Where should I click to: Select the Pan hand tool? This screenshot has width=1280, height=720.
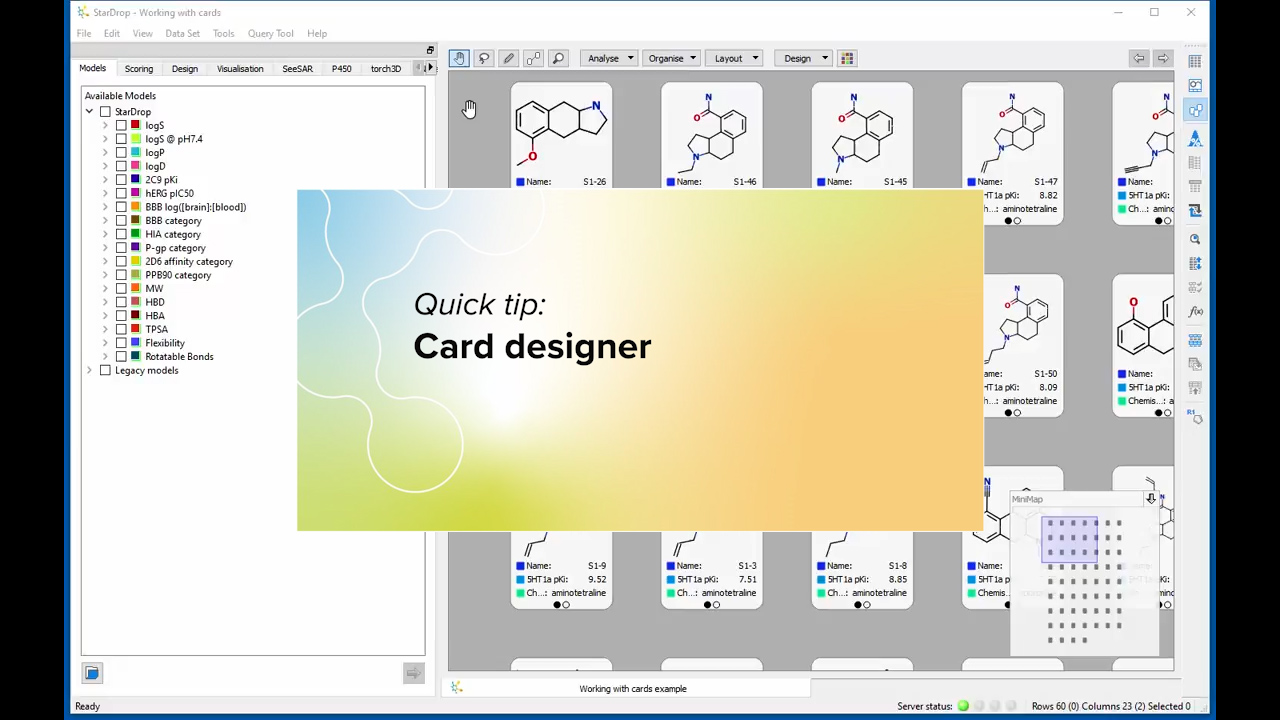[459, 57]
